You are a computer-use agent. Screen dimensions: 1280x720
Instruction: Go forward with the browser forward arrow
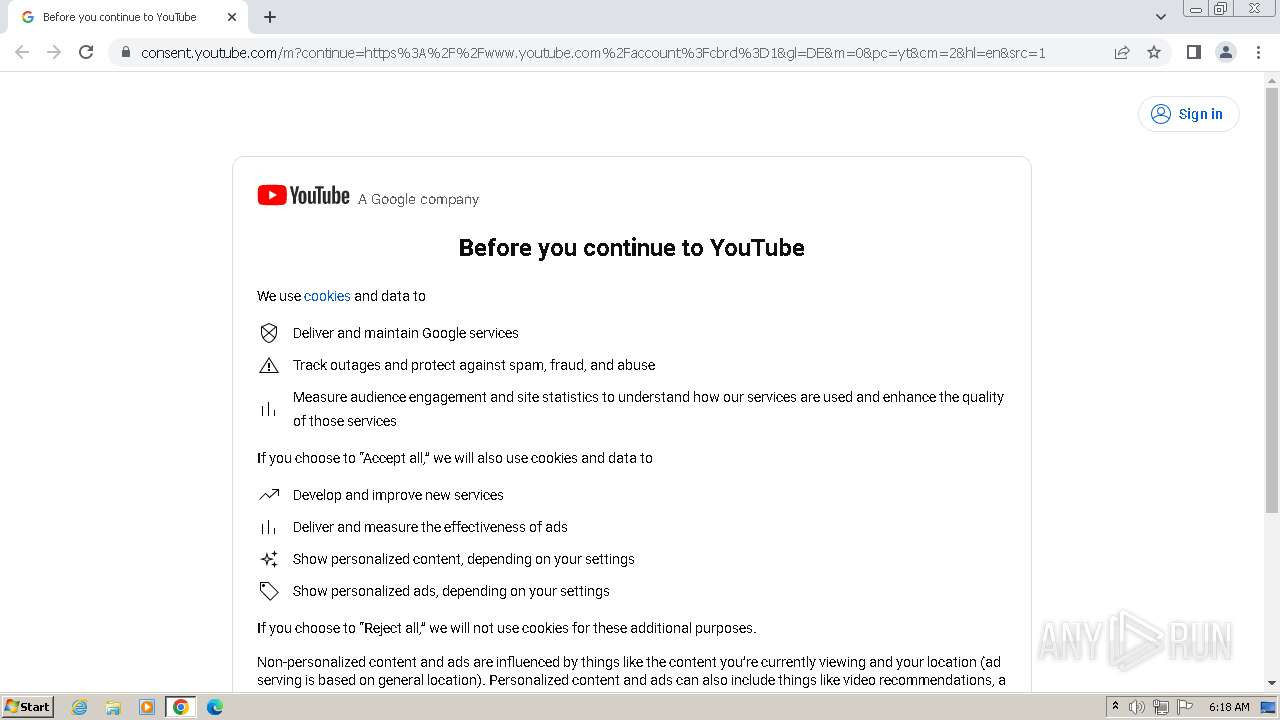(54, 52)
